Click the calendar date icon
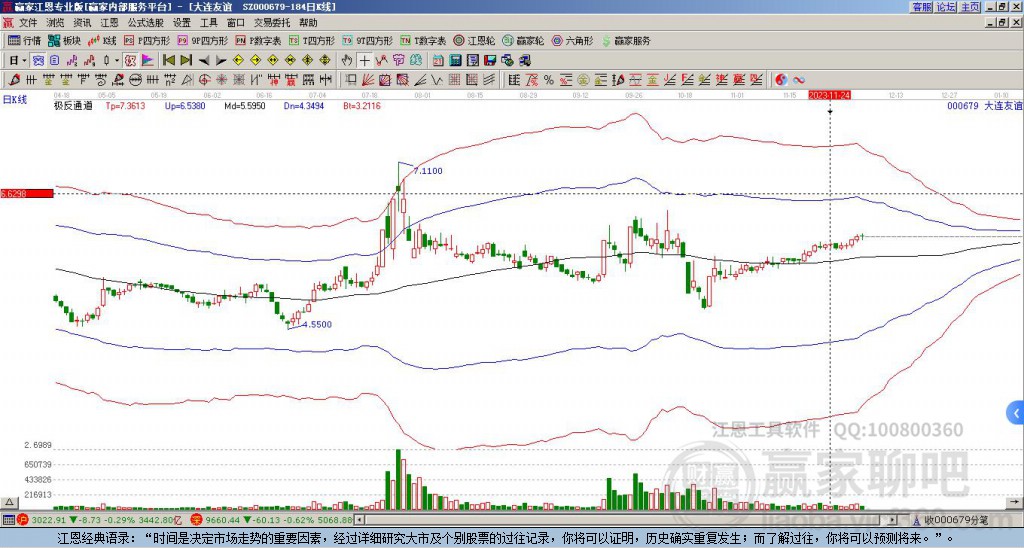 click(438, 61)
